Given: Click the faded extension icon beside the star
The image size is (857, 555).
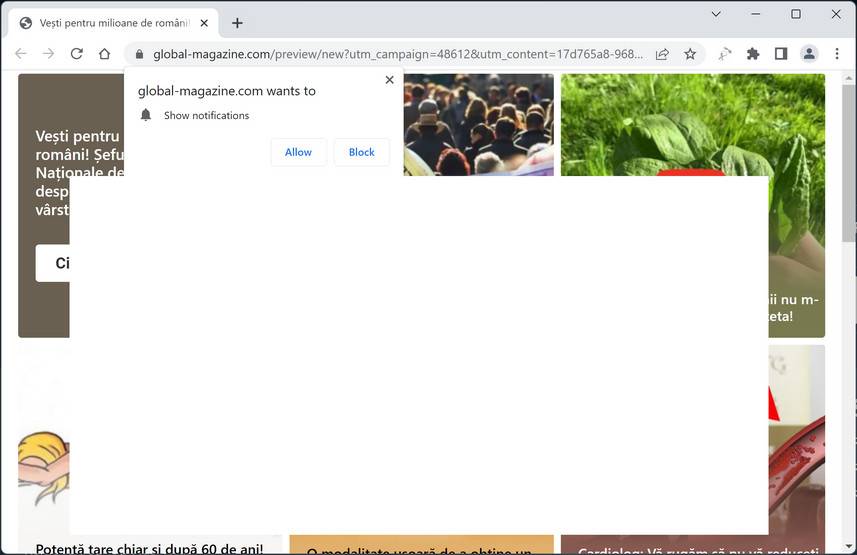Looking at the screenshot, I should [725, 54].
